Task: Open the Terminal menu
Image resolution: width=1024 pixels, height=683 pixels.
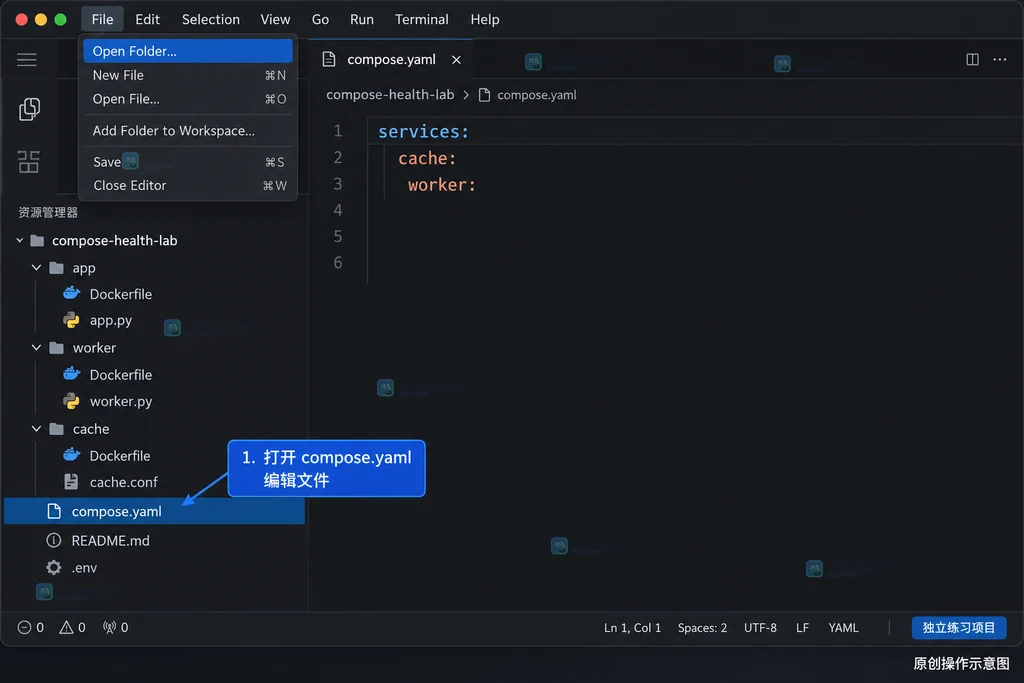Action: (x=422, y=20)
